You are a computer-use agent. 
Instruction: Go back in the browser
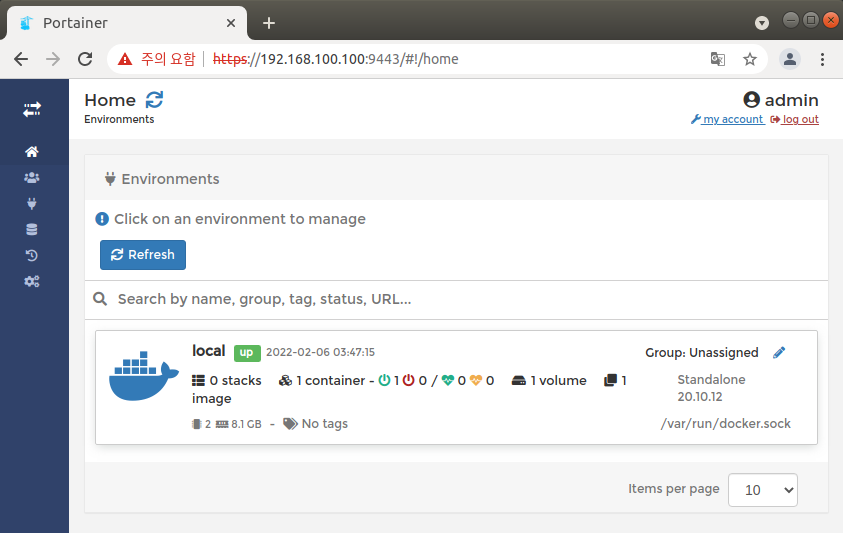(21, 59)
